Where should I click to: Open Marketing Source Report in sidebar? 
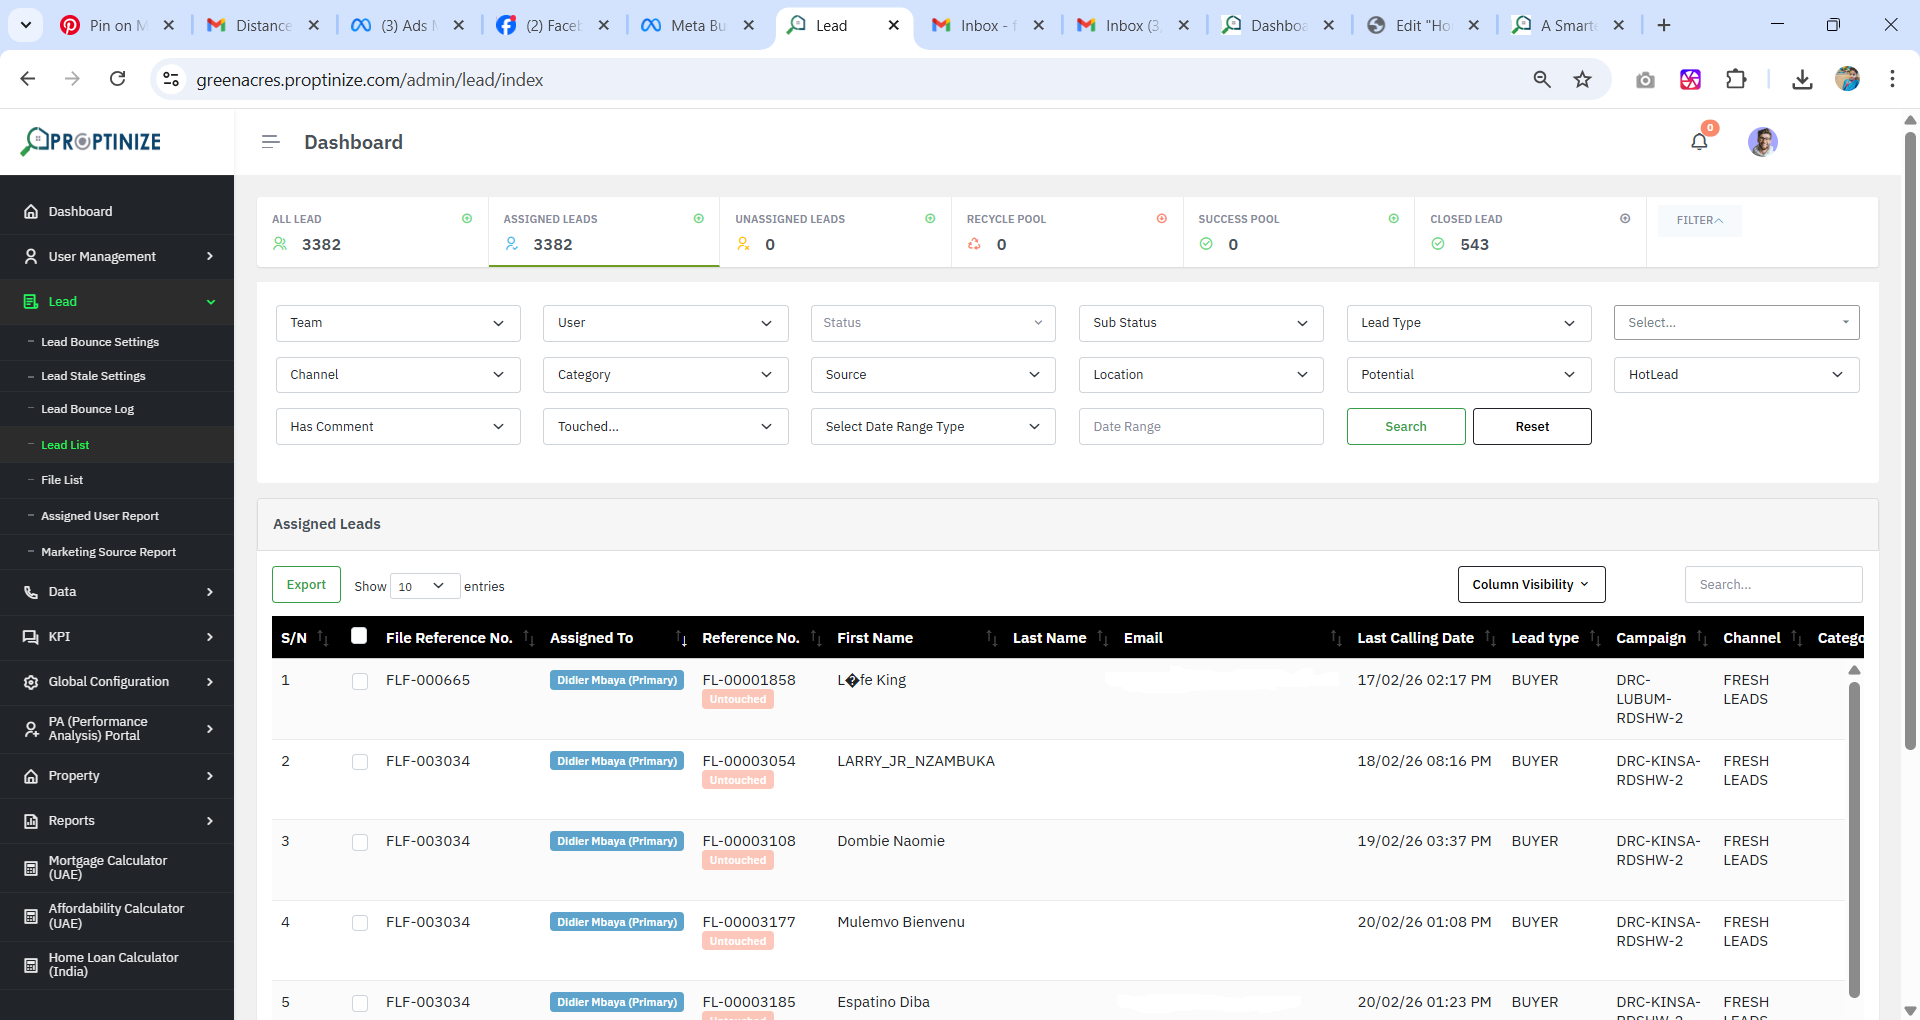pos(108,552)
